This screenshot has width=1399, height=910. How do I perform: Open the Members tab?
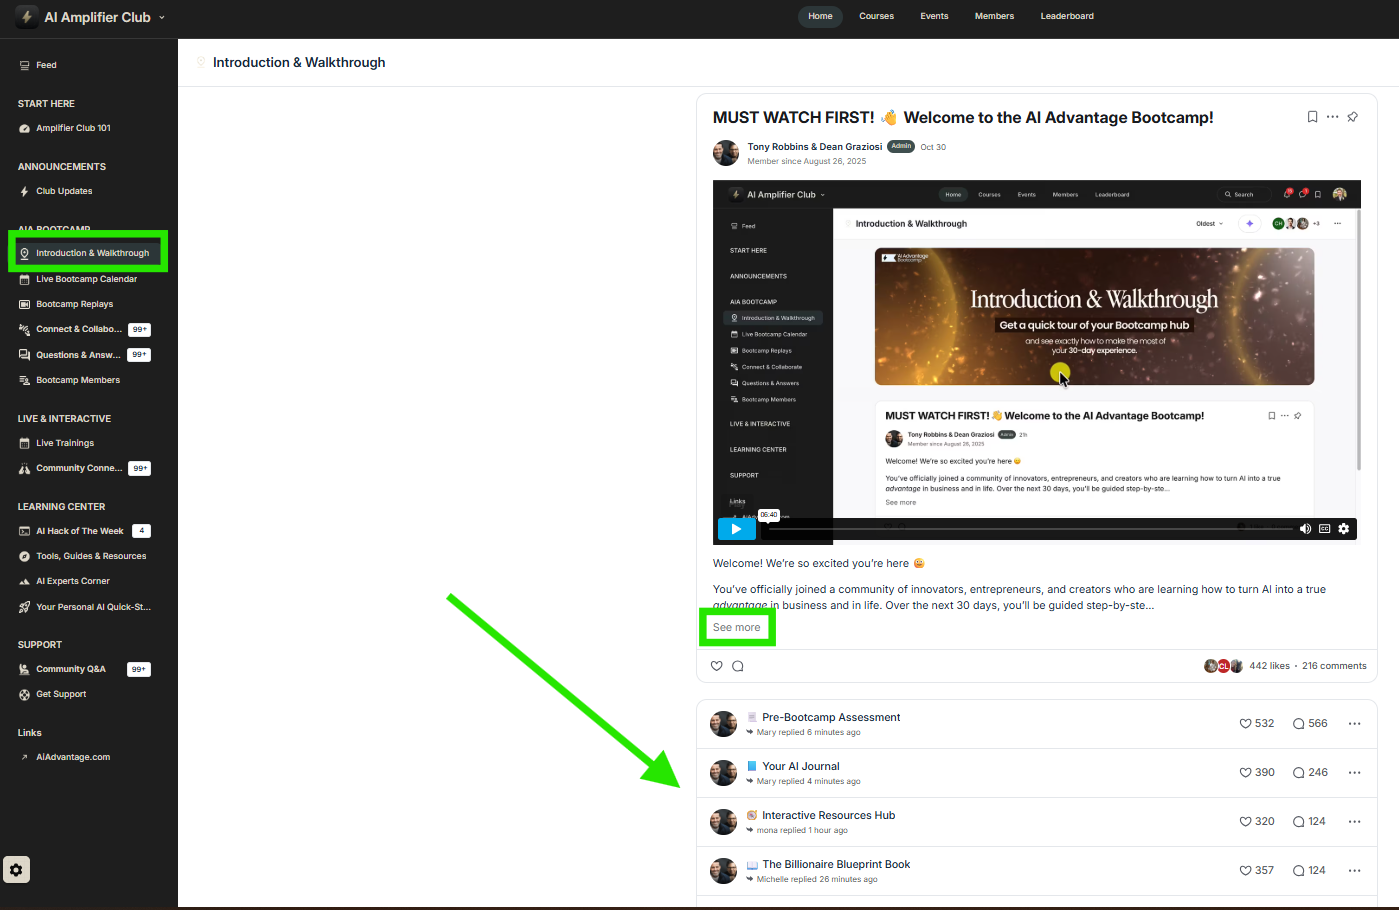pos(994,16)
